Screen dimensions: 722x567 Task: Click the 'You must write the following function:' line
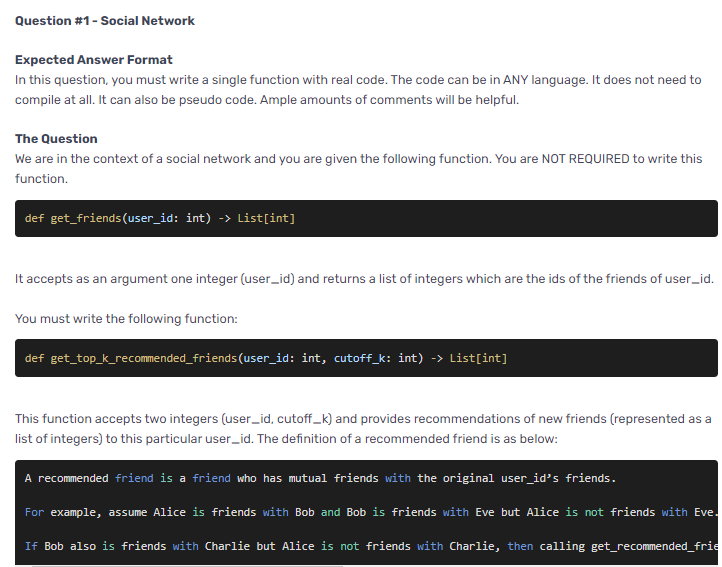click(126, 319)
